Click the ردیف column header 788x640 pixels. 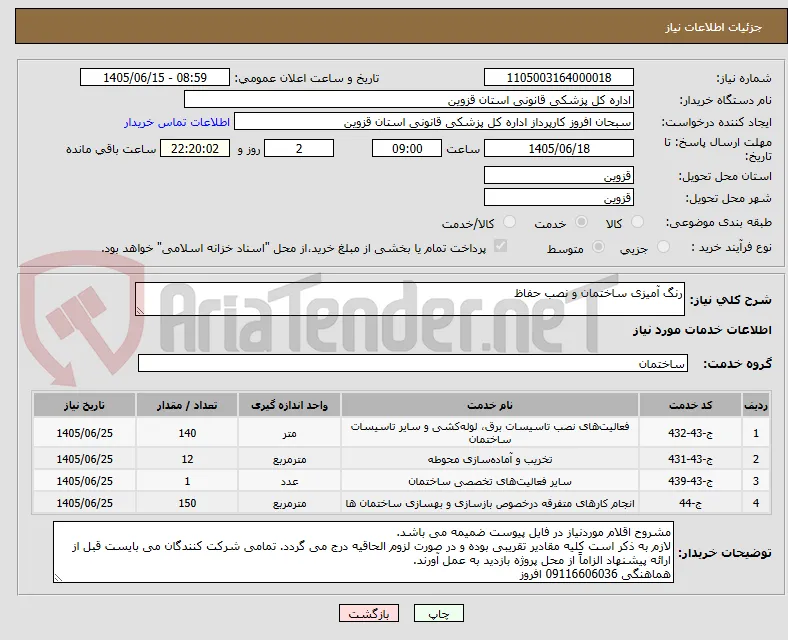[756, 405]
